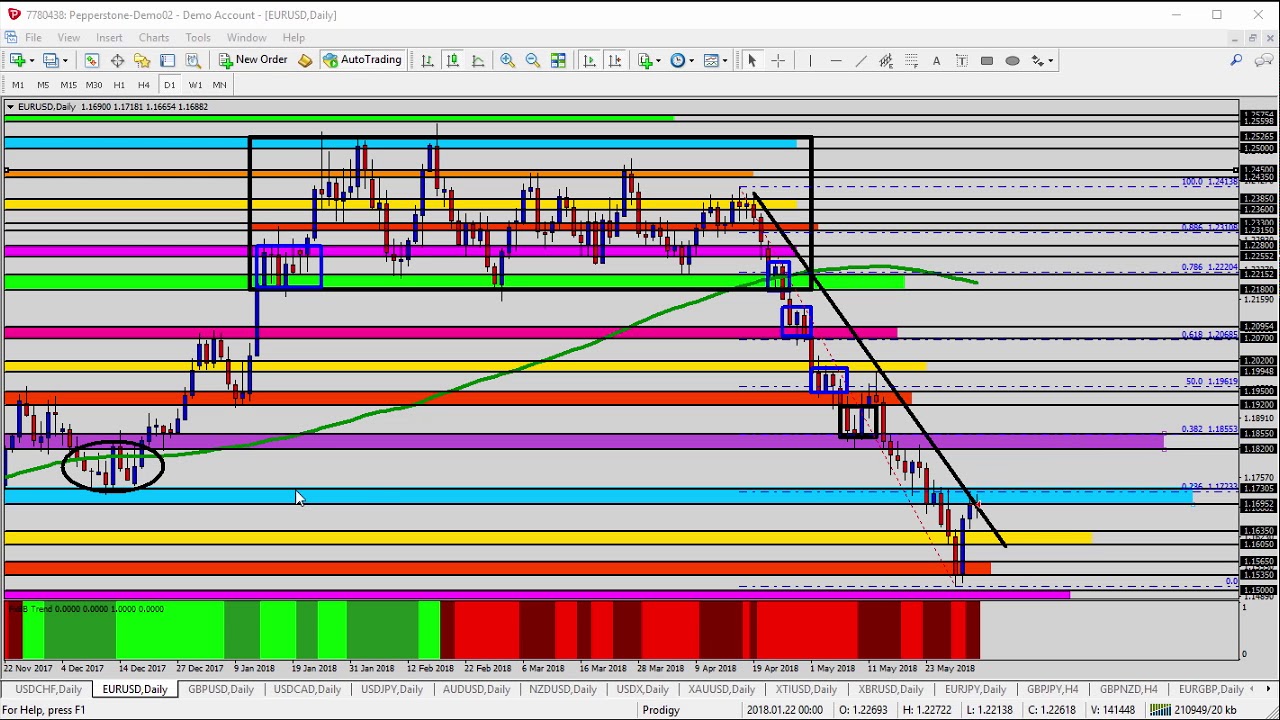The width and height of the screenshot is (1280, 720).
Task: Select the Trendline drawing tool
Action: pyautogui.click(x=860, y=60)
